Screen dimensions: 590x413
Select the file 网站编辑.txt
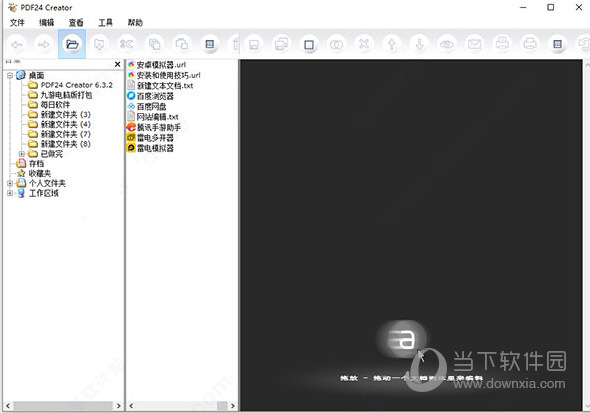157,117
